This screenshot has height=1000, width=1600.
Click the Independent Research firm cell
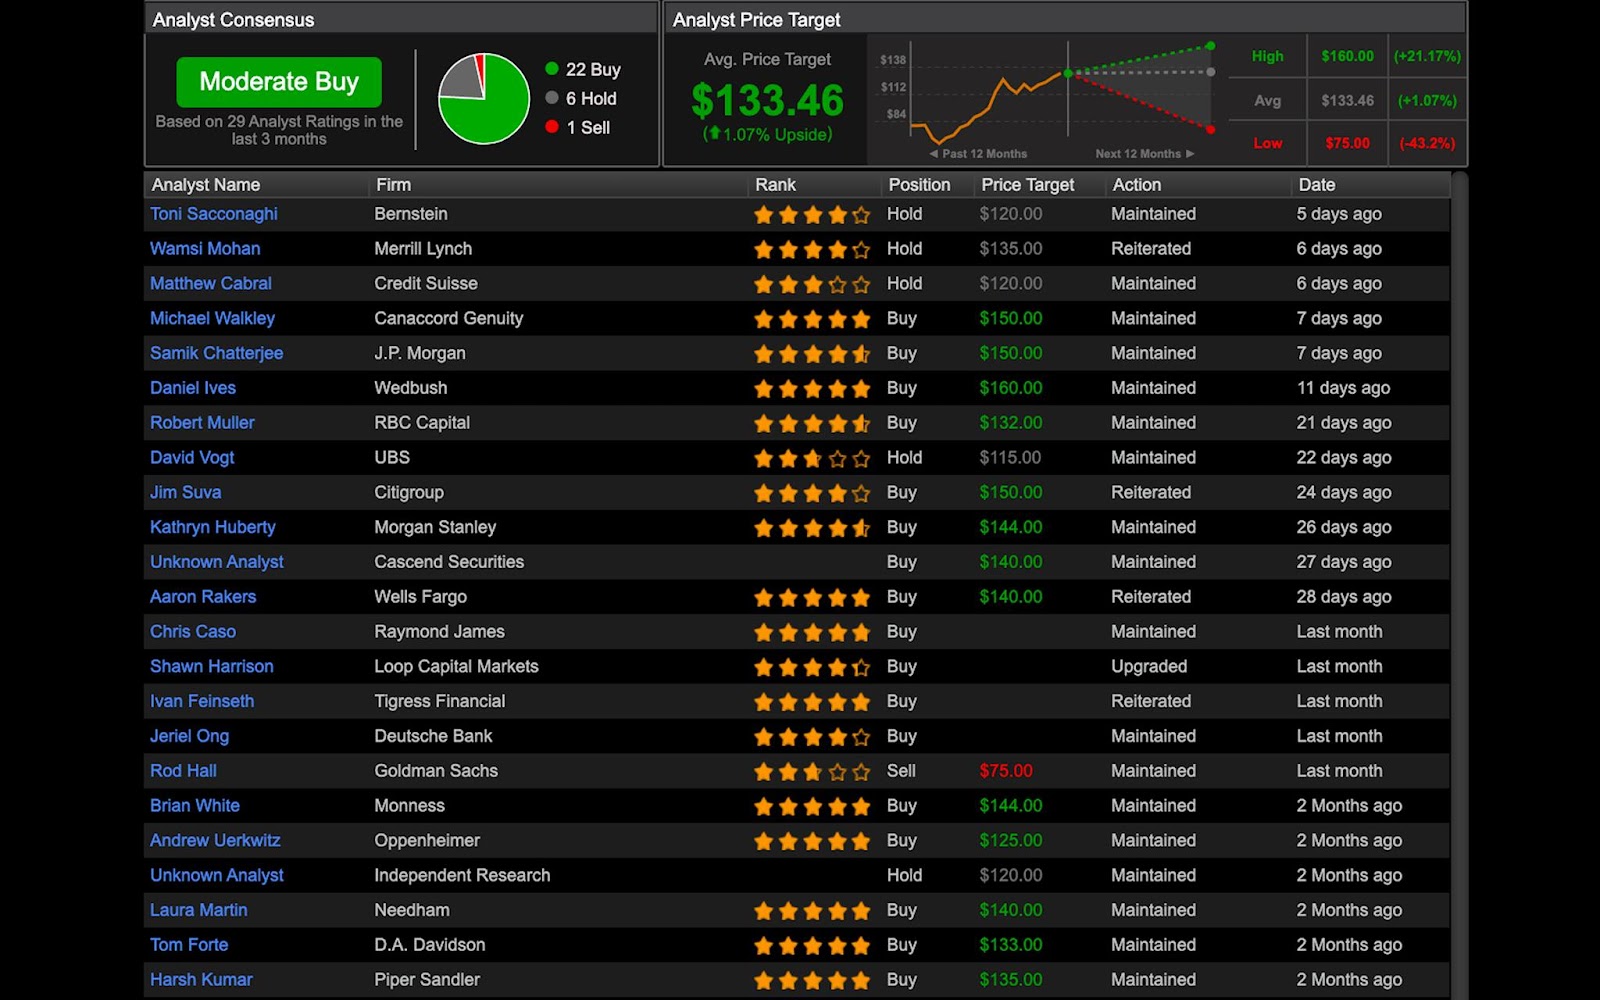tap(462, 875)
